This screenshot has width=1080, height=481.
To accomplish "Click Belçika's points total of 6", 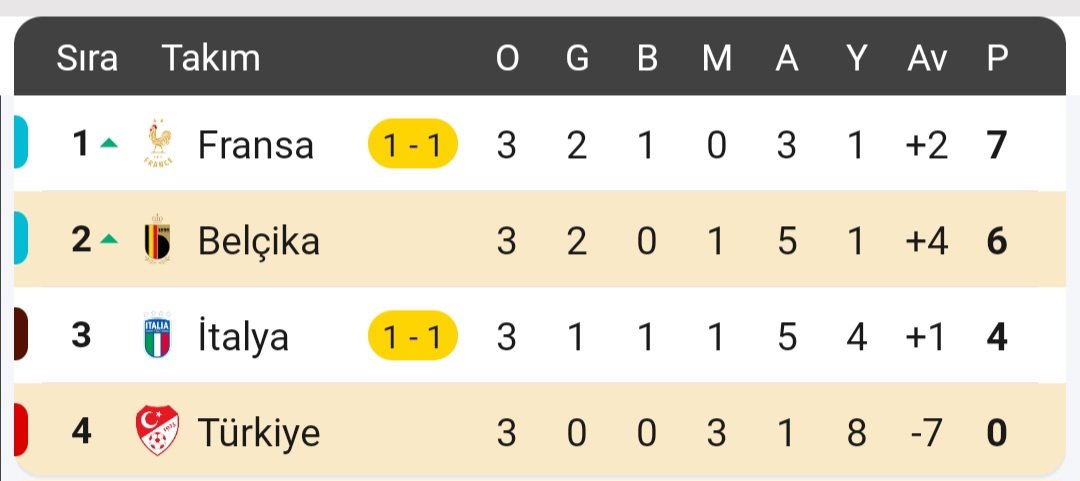I will (997, 241).
